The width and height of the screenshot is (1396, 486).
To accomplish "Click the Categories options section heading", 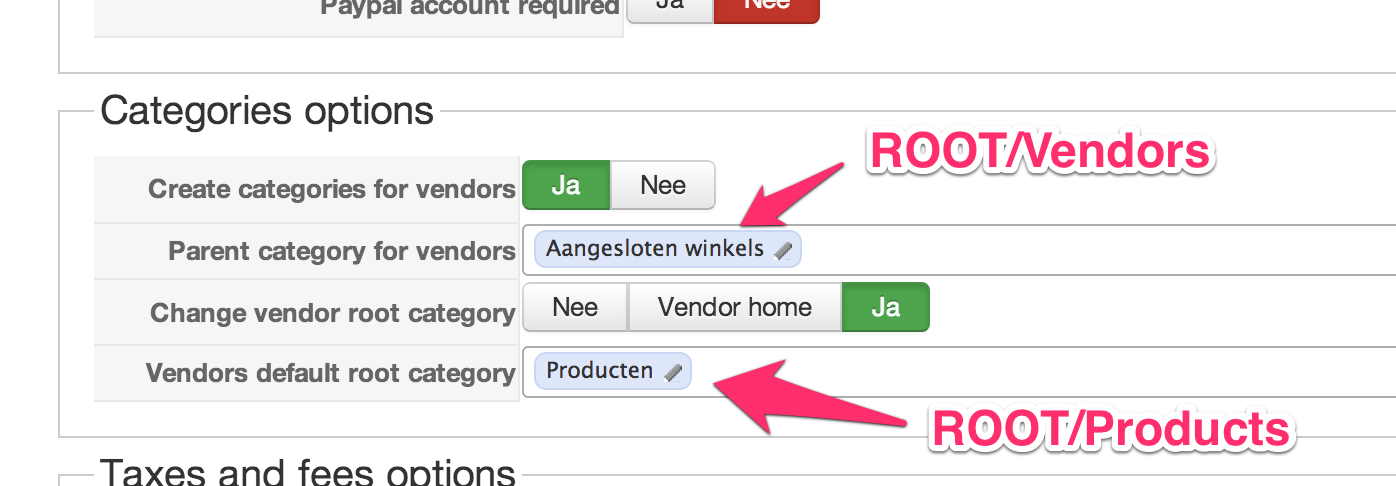I will pos(267,110).
